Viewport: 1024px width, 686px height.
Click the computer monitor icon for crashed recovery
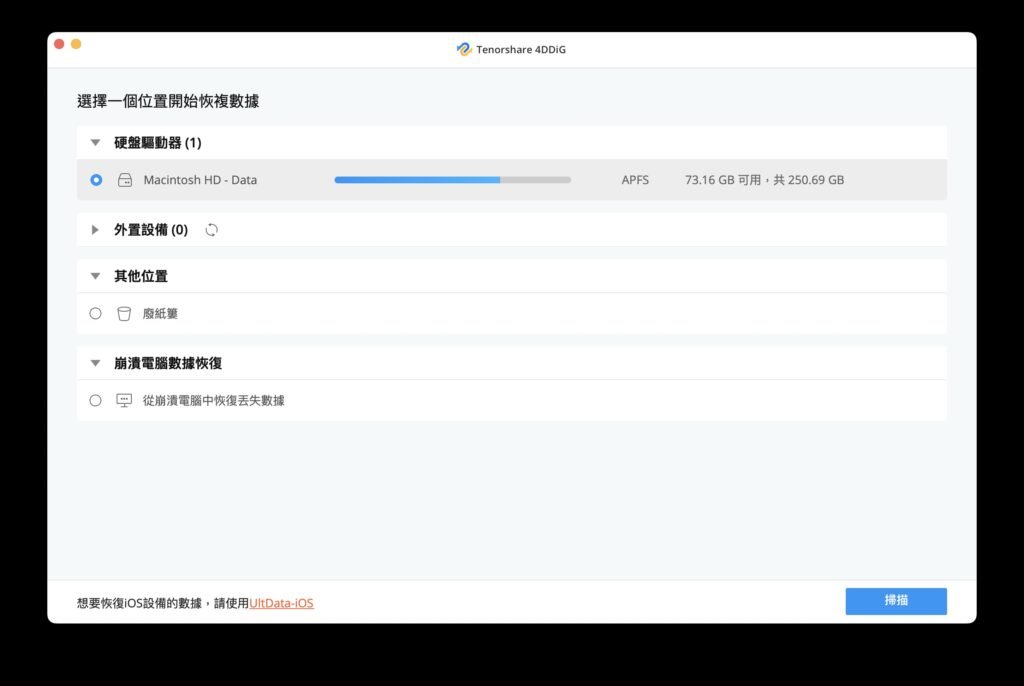click(x=124, y=400)
